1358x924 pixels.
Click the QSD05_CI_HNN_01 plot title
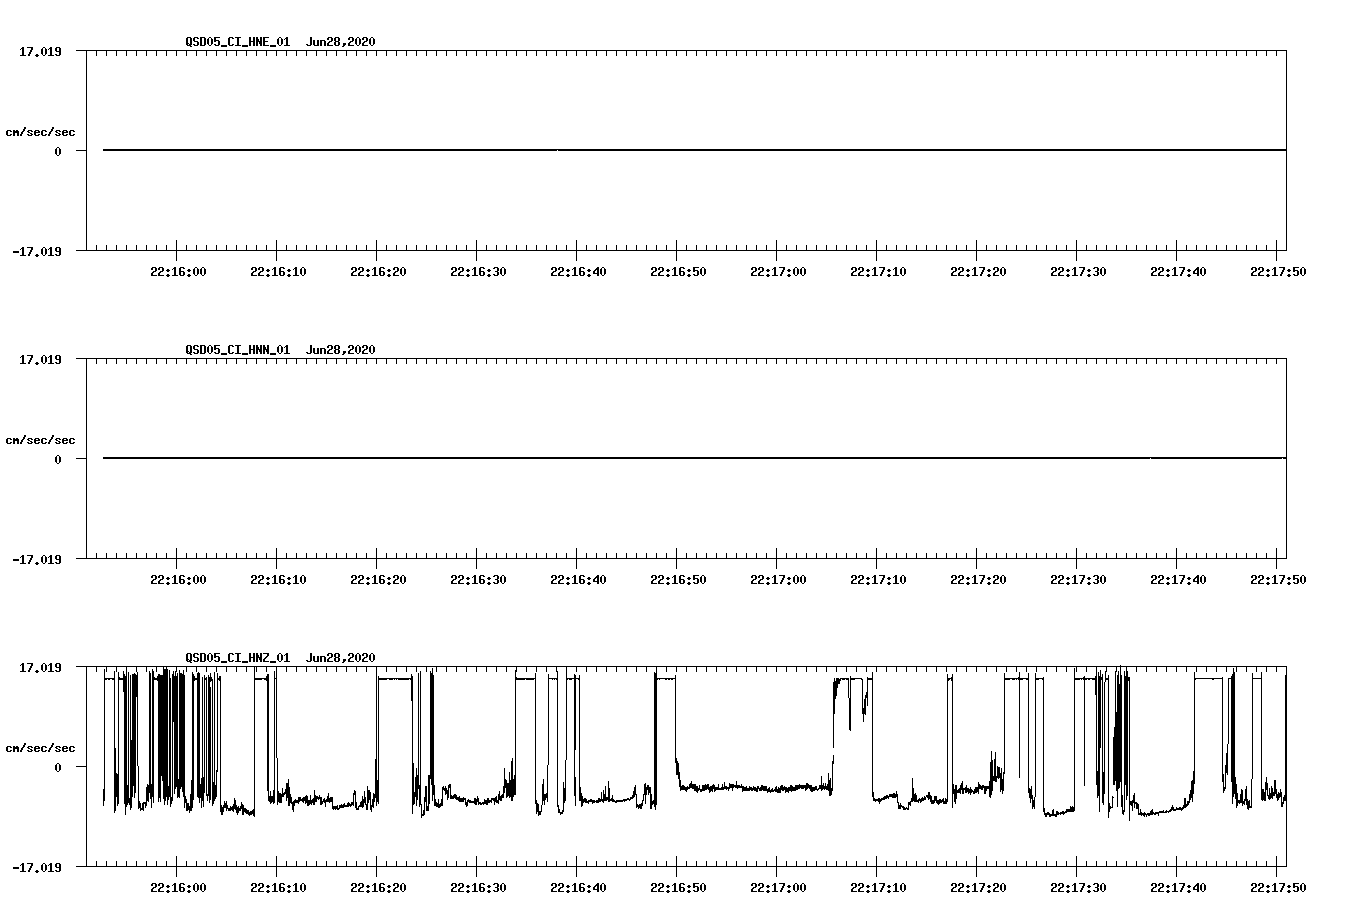point(238,350)
